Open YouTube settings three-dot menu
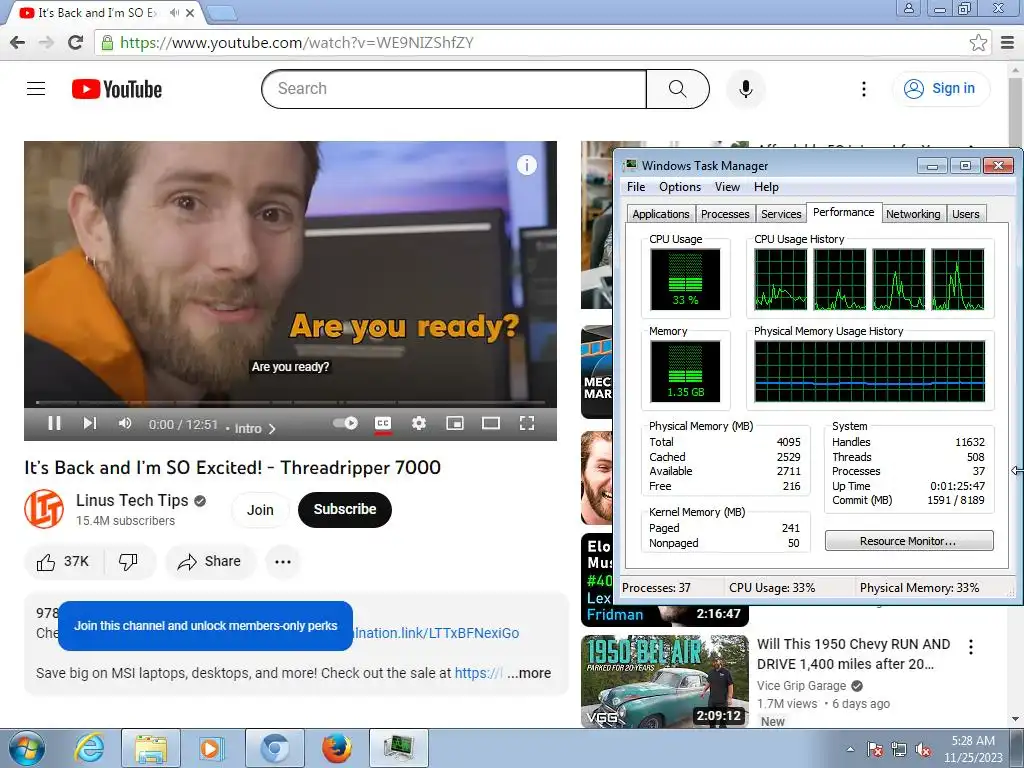The image size is (1024, 768). click(863, 89)
